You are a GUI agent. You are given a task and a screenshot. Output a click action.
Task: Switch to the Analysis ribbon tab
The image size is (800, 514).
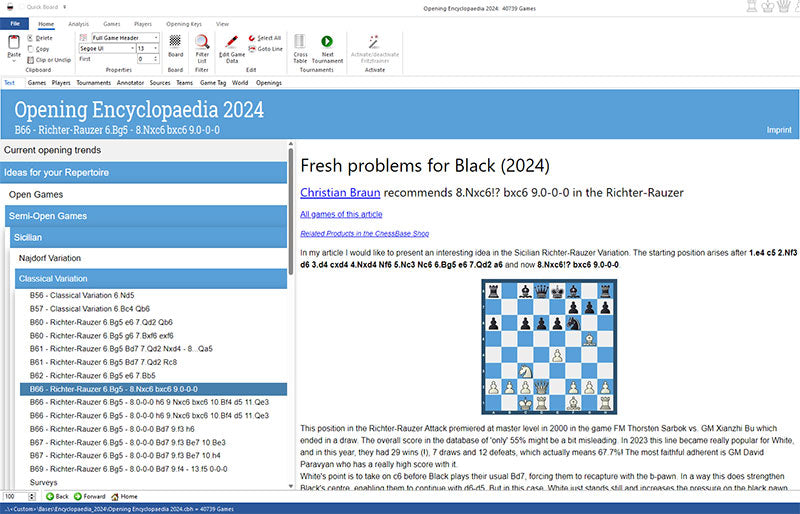pyautogui.click(x=78, y=23)
